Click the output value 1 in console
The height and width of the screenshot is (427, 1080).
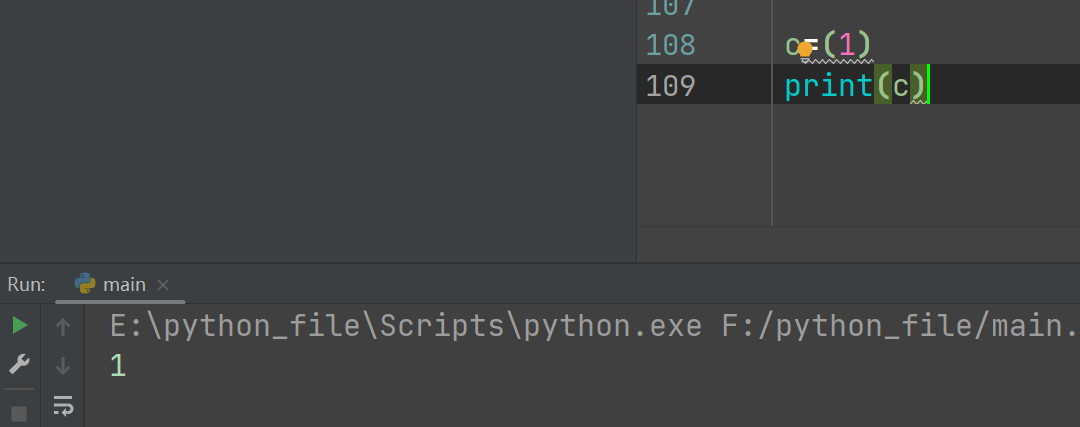118,366
